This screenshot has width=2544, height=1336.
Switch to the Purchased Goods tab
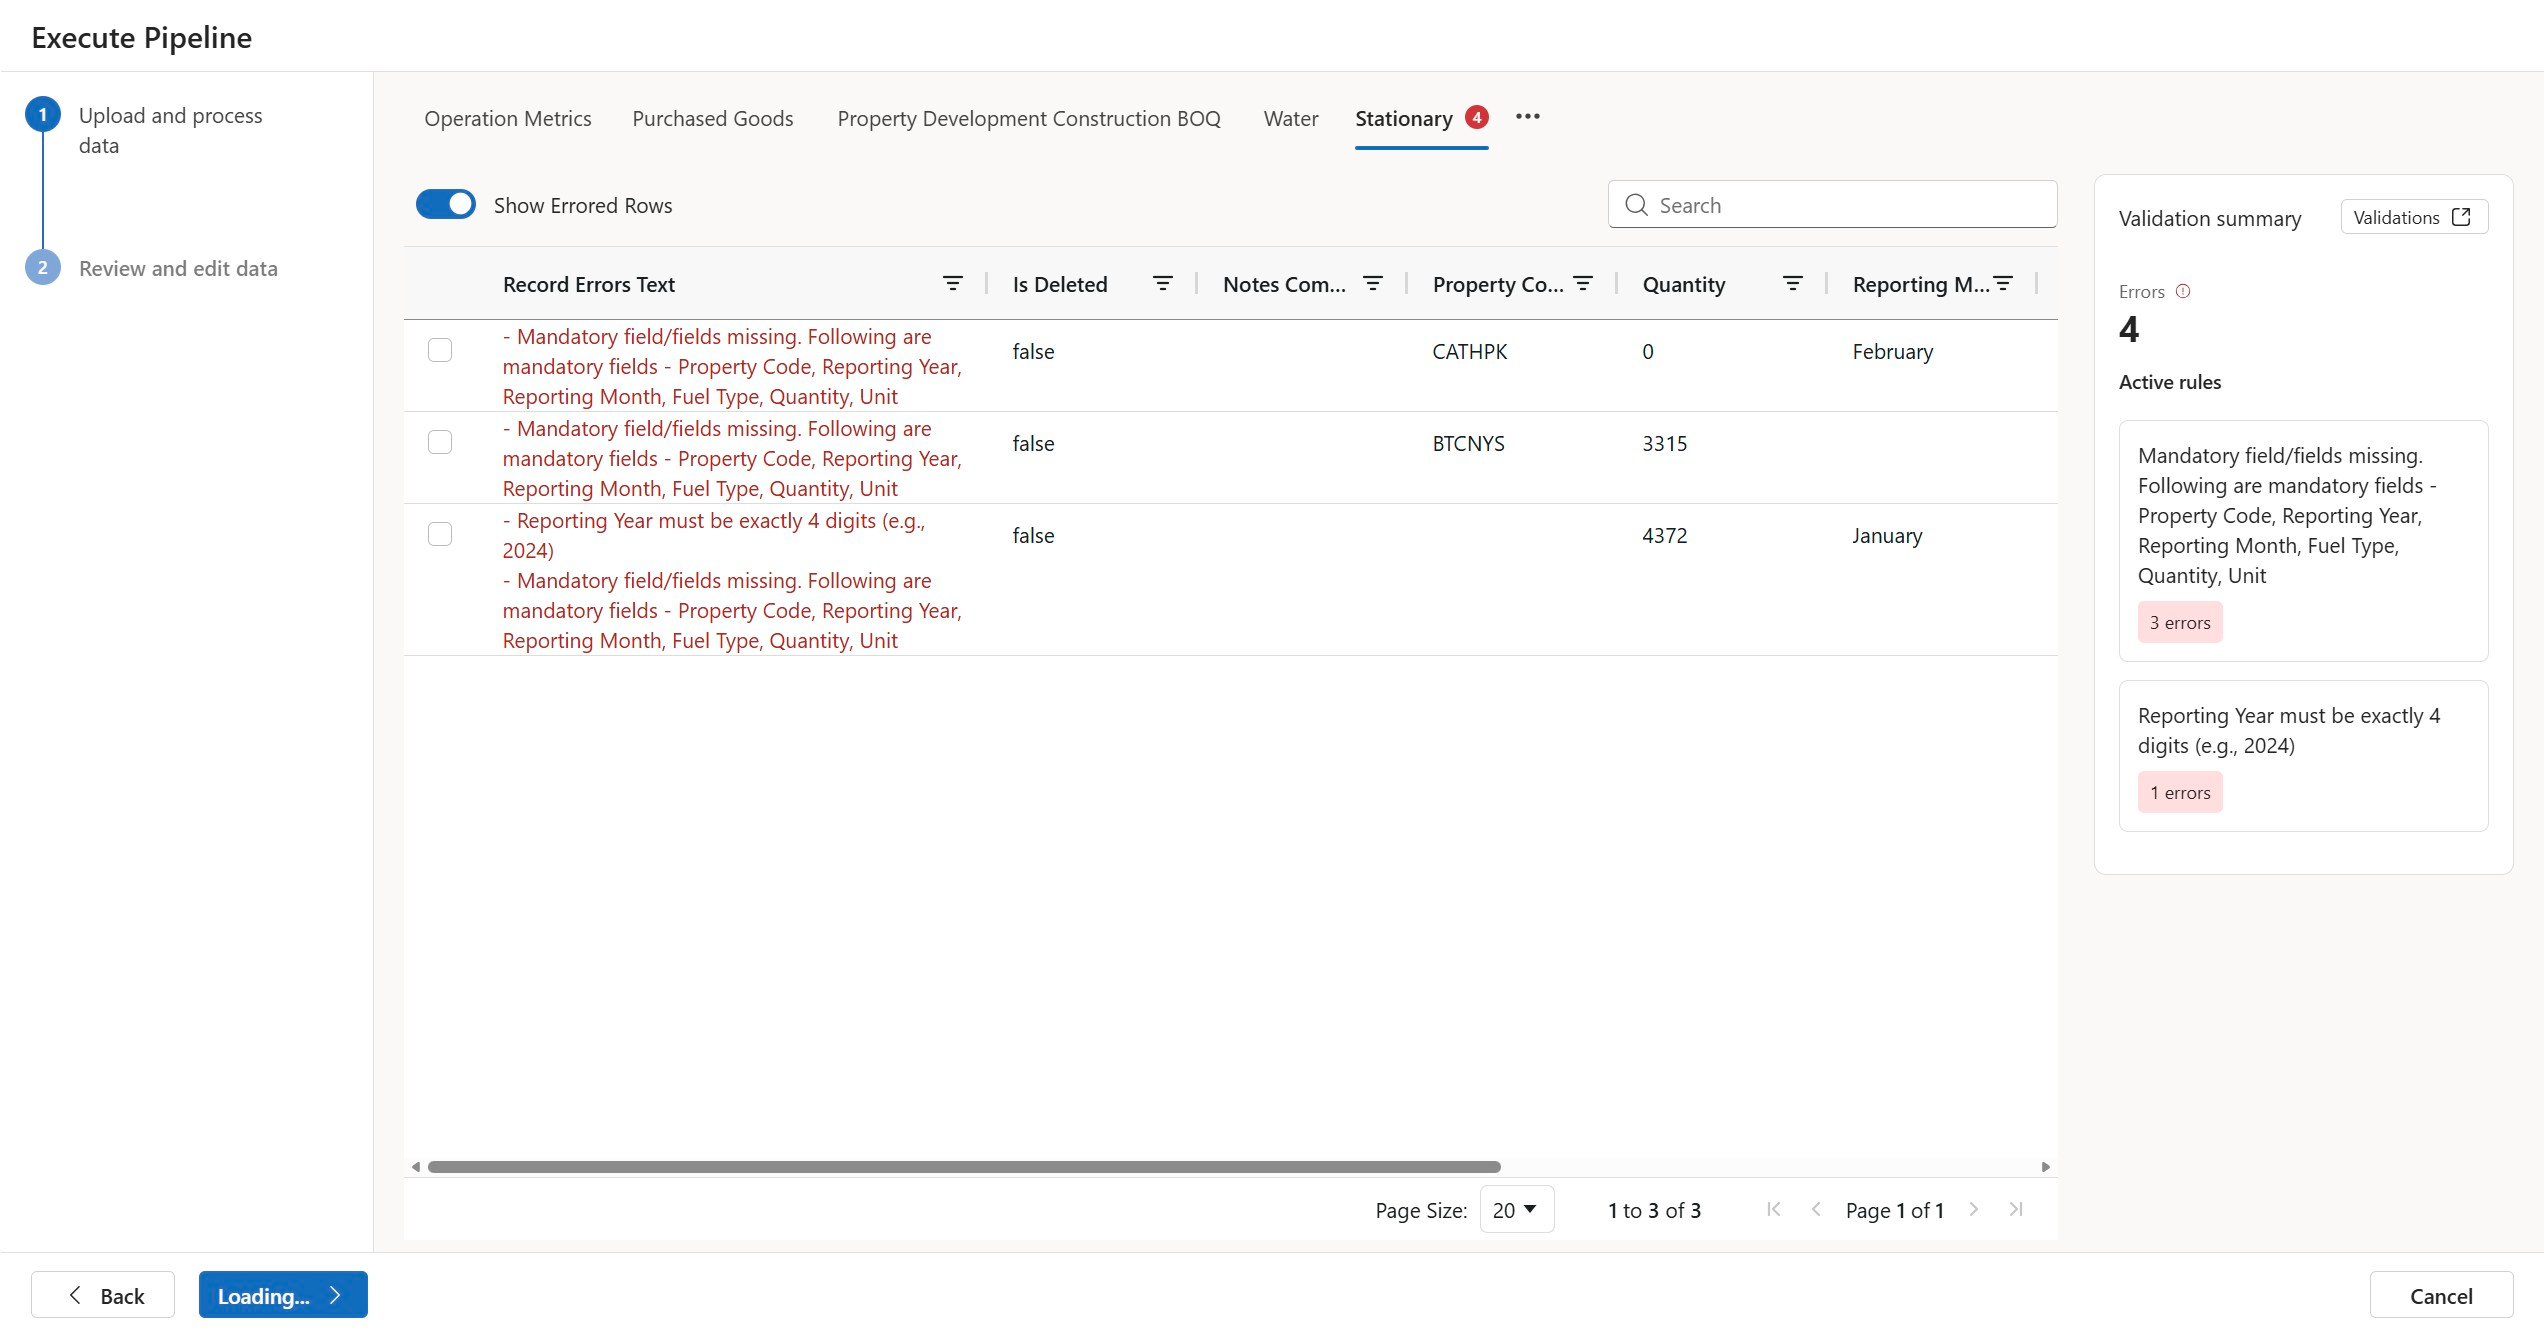[712, 118]
